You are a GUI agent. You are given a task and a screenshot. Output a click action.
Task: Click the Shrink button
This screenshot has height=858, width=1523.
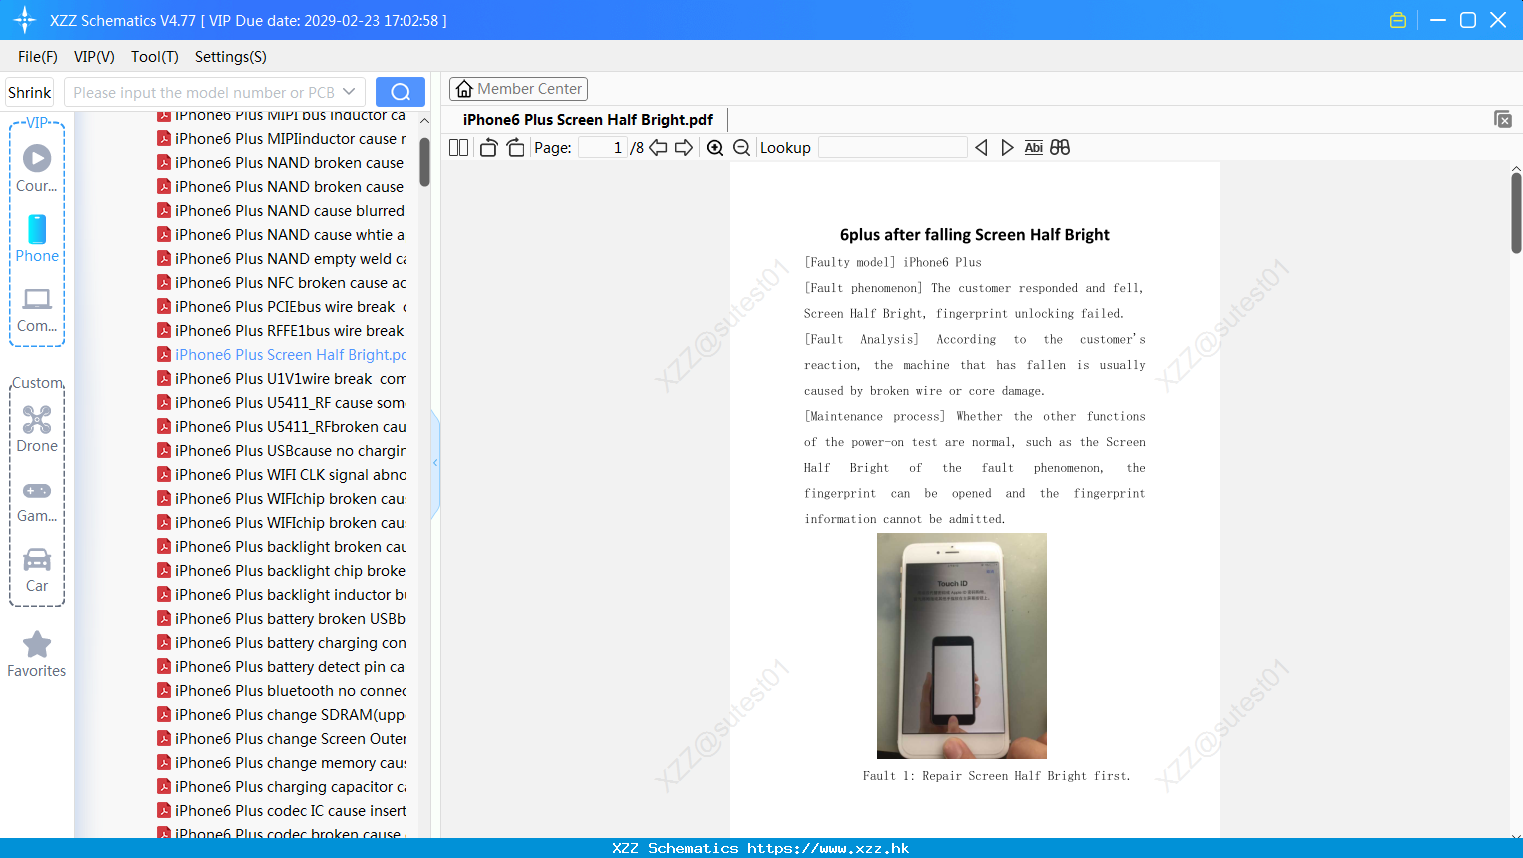coord(29,92)
